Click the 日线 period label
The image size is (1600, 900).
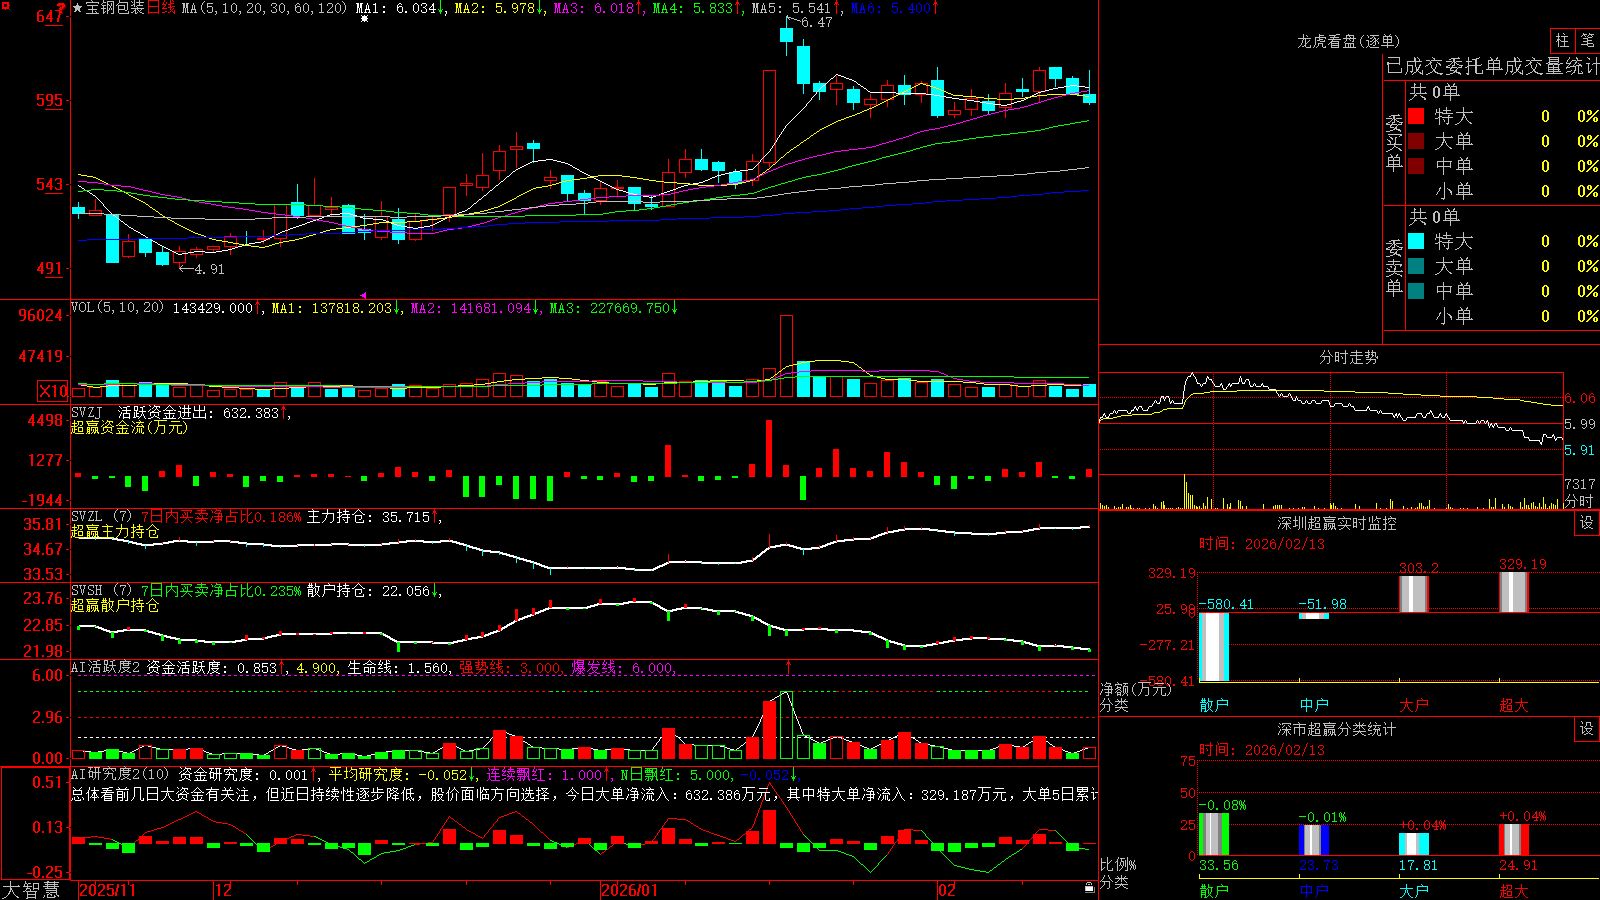[161, 8]
